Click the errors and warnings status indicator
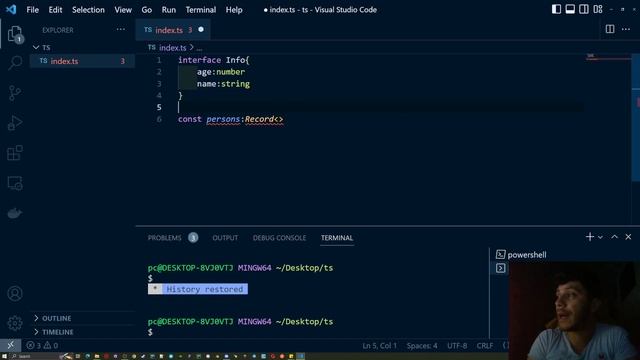The height and width of the screenshot is (360, 640). tap(42, 345)
